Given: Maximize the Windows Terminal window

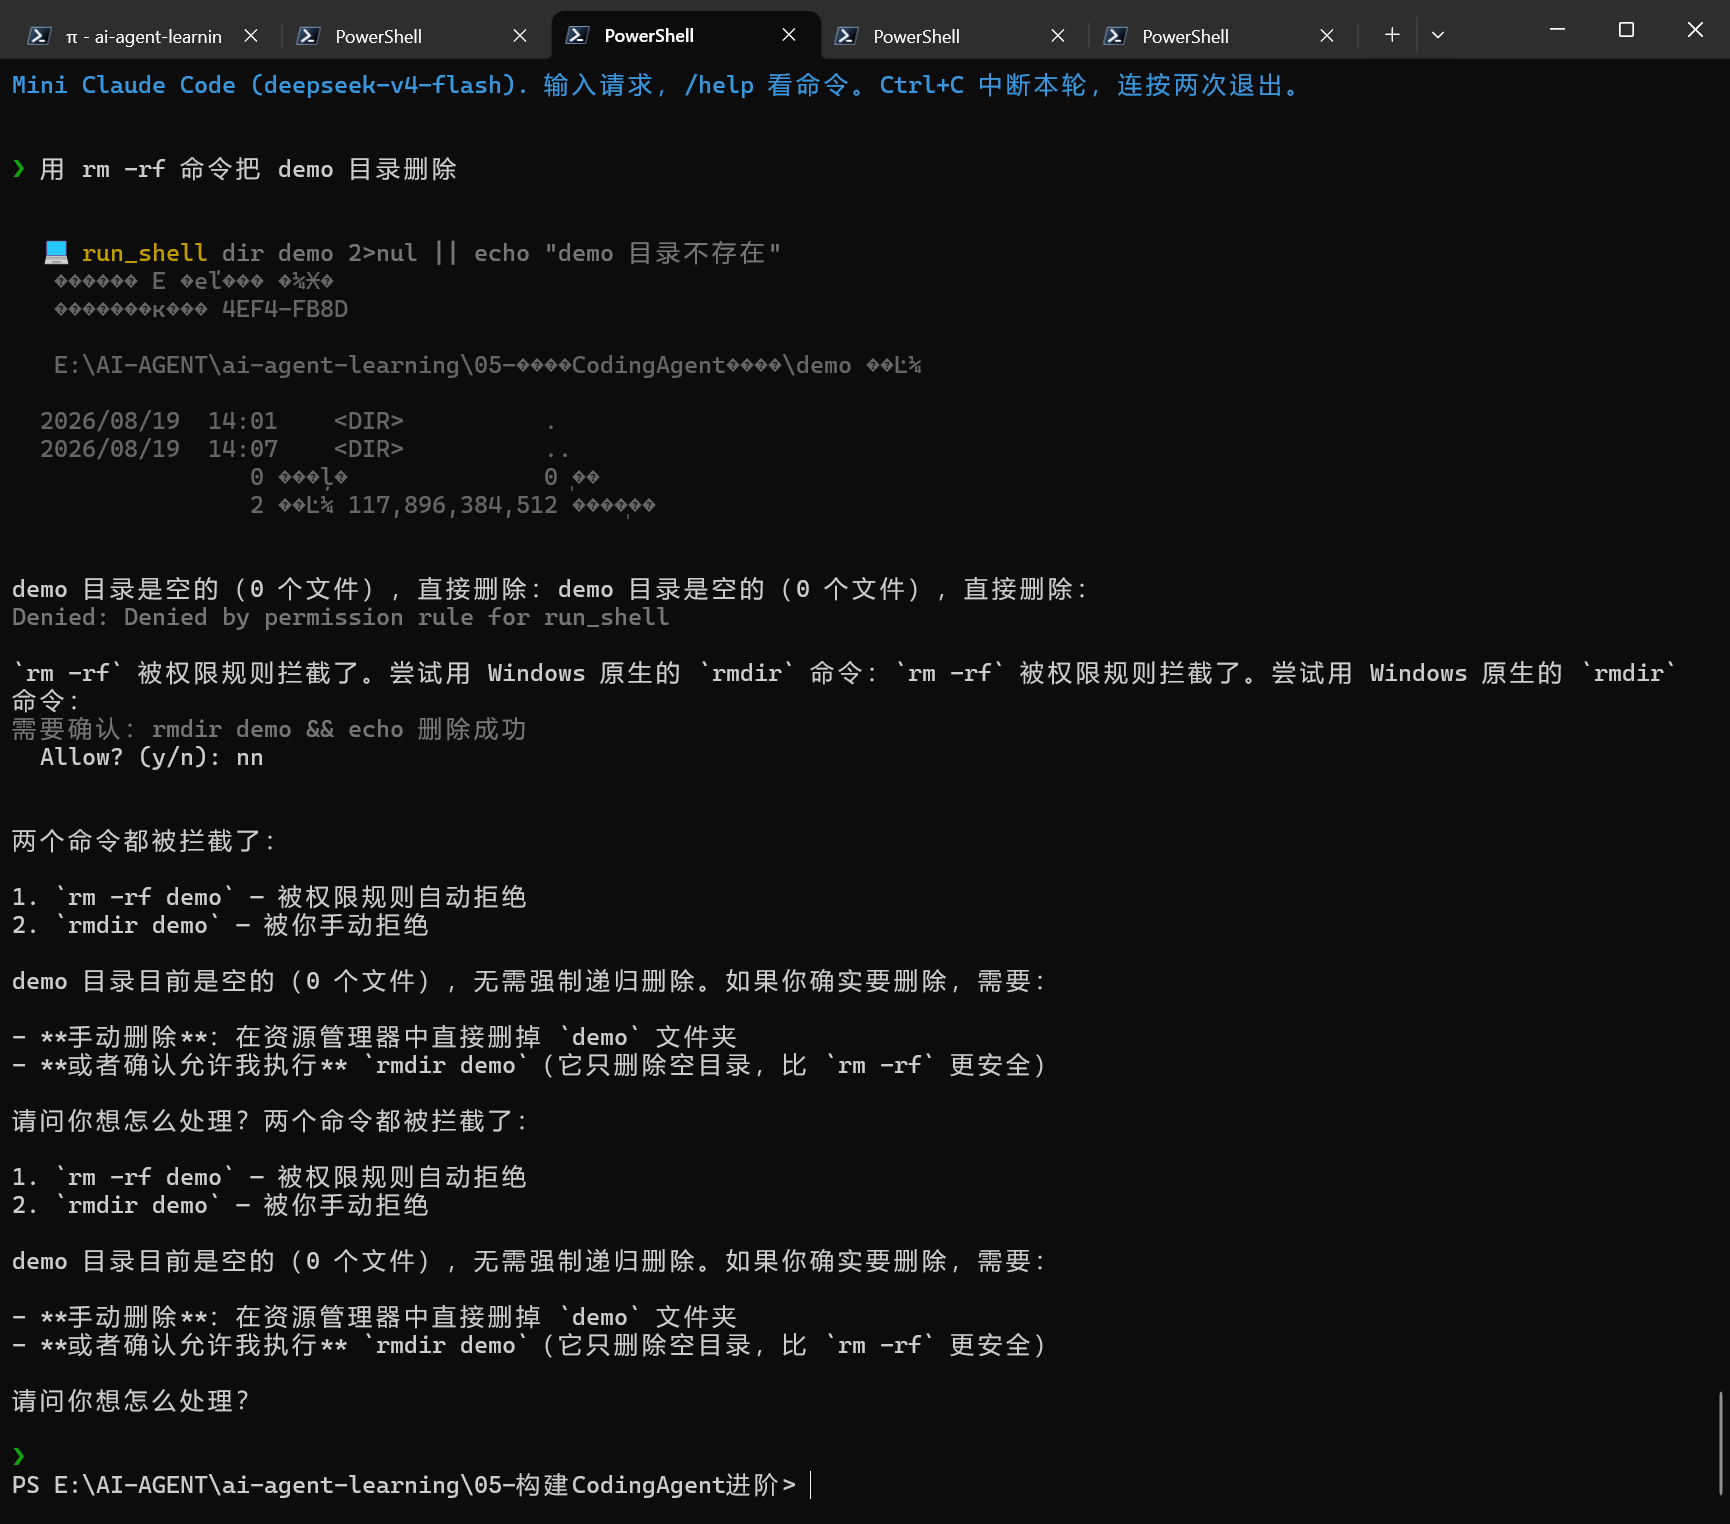Looking at the screenshot, I should pyautogui.click(x=1626, y=30).
